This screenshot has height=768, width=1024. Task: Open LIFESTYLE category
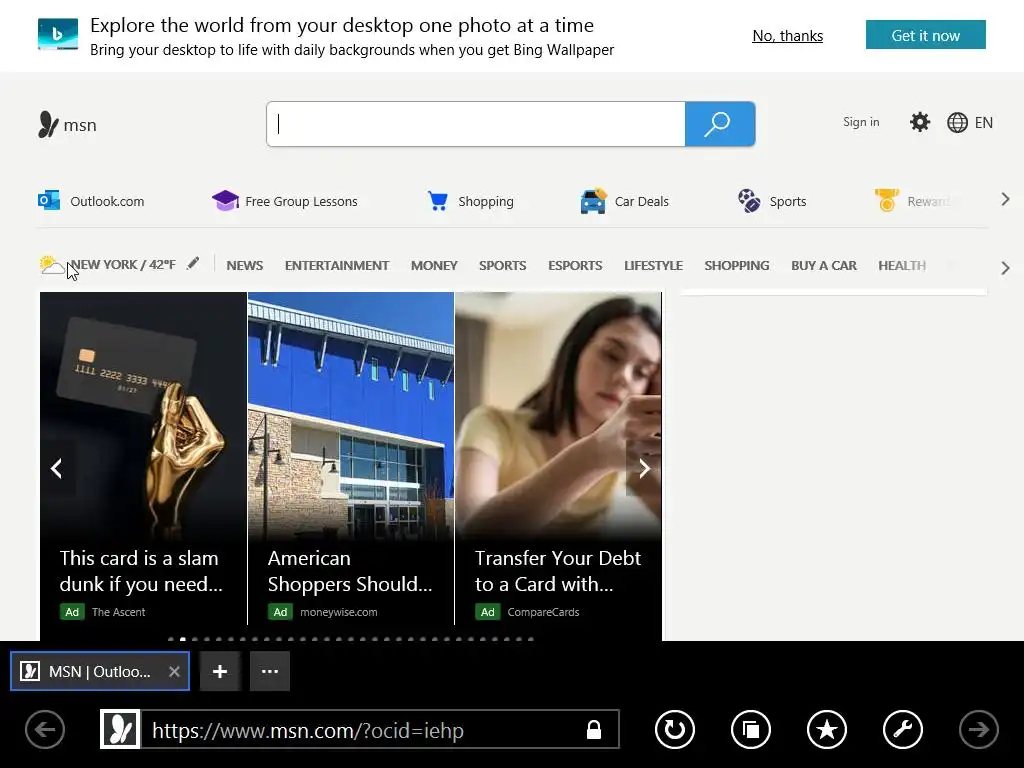coord(653,265)
